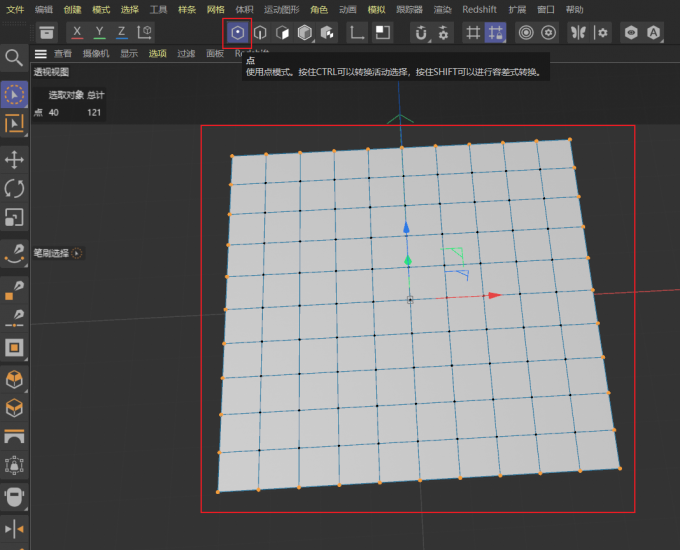Image resolution: width=680 pixels, height=550 pixels.
Task: Open the 网格 menu
Action: pos(216,10)
